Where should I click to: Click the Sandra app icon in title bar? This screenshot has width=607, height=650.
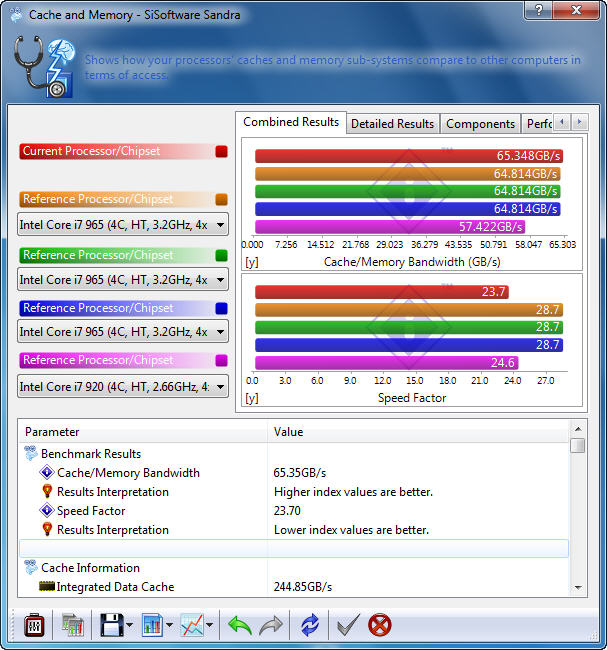pos(16,15)
